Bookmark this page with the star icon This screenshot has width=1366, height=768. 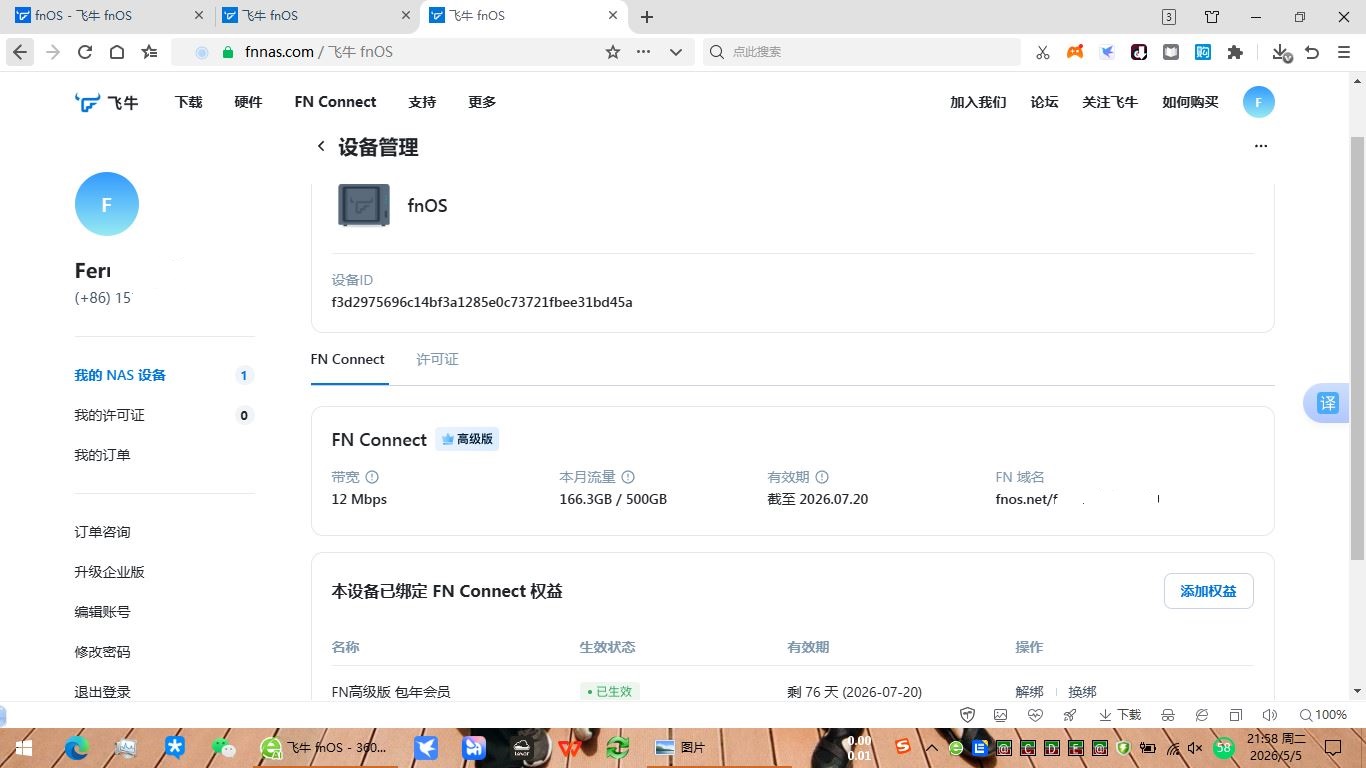tap(613, 52)
